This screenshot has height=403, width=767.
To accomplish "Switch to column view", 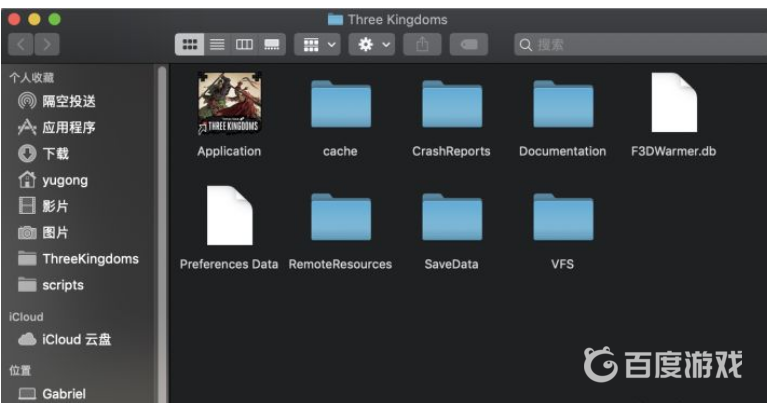I will [244, 45].
